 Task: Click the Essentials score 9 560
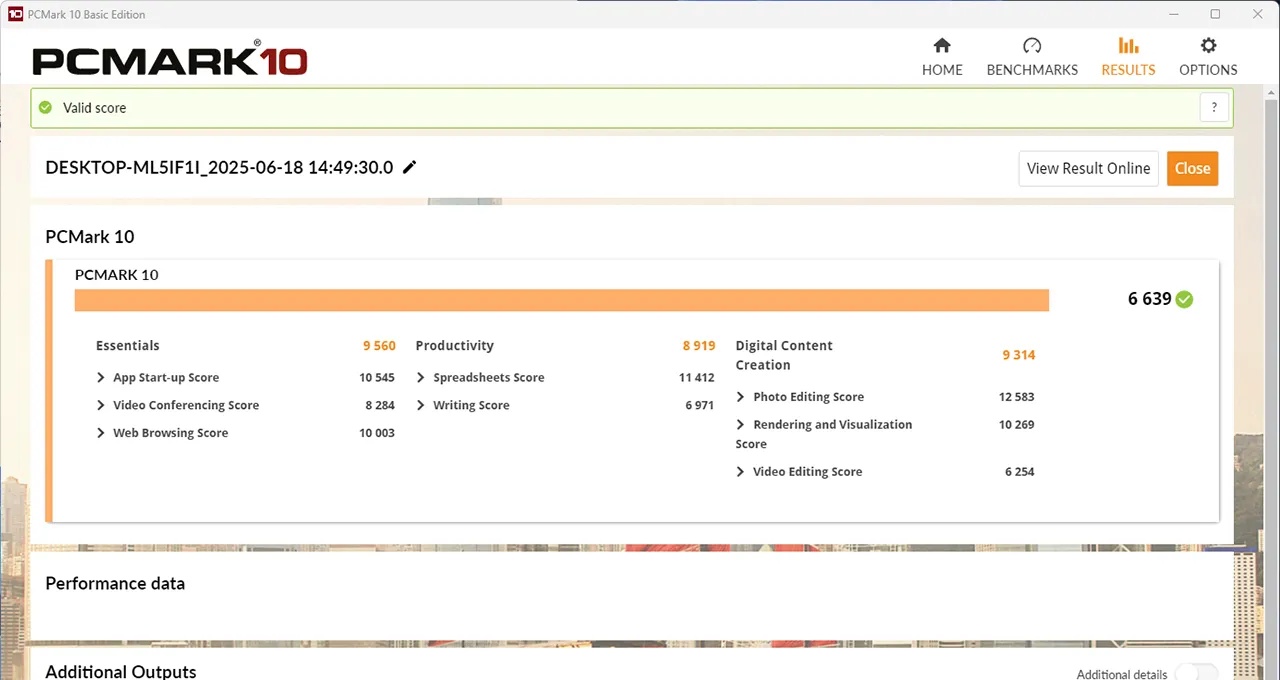[379, 346]
